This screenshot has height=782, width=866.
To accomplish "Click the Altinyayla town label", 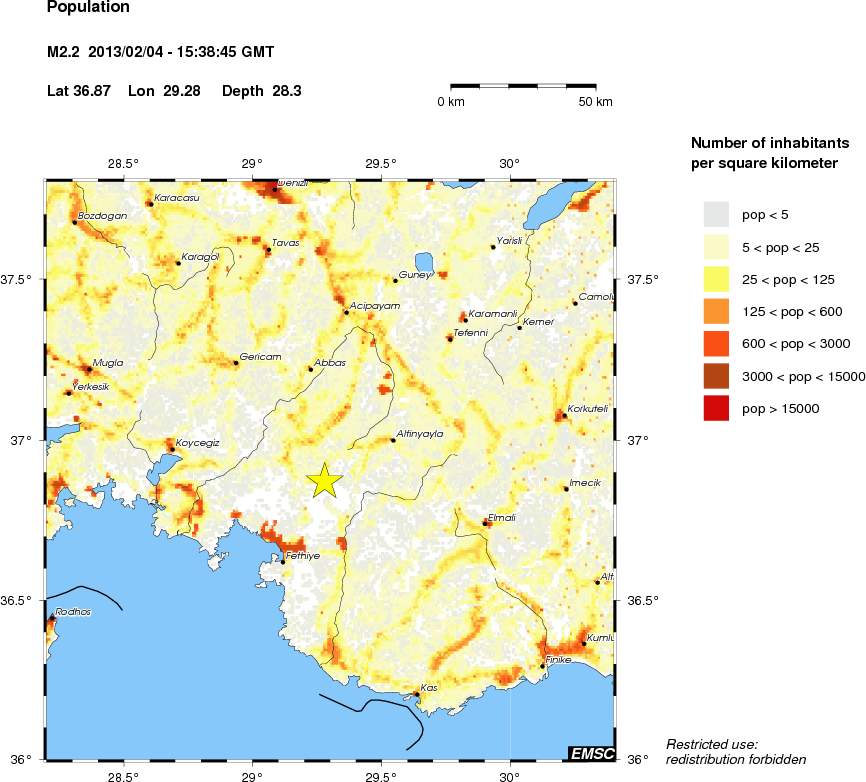I will click(420, 433).
